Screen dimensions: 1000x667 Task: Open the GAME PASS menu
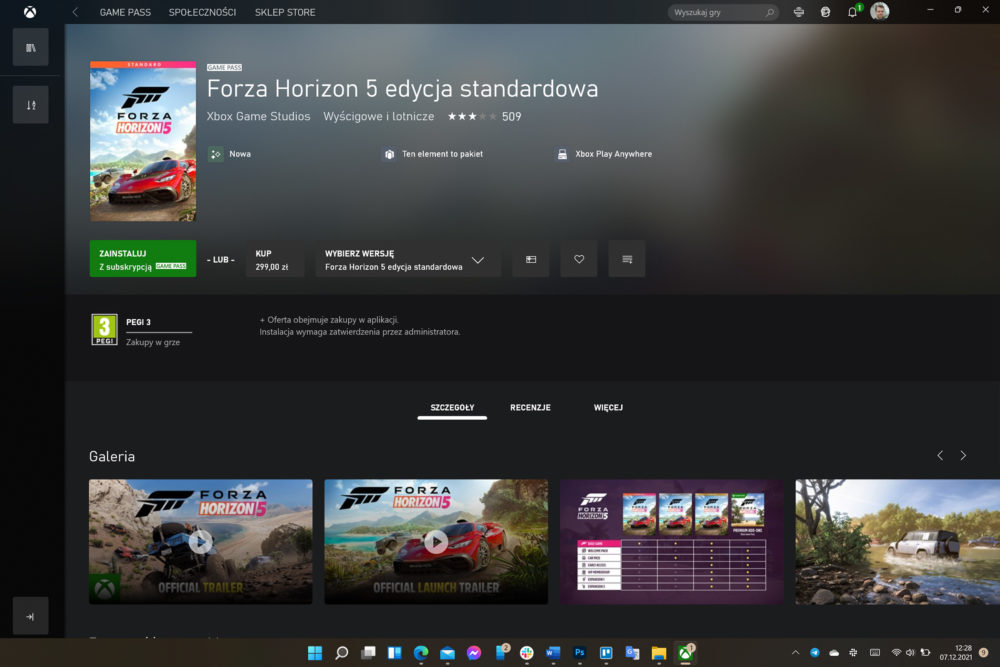pyautogui.click(x=125, y=12)
